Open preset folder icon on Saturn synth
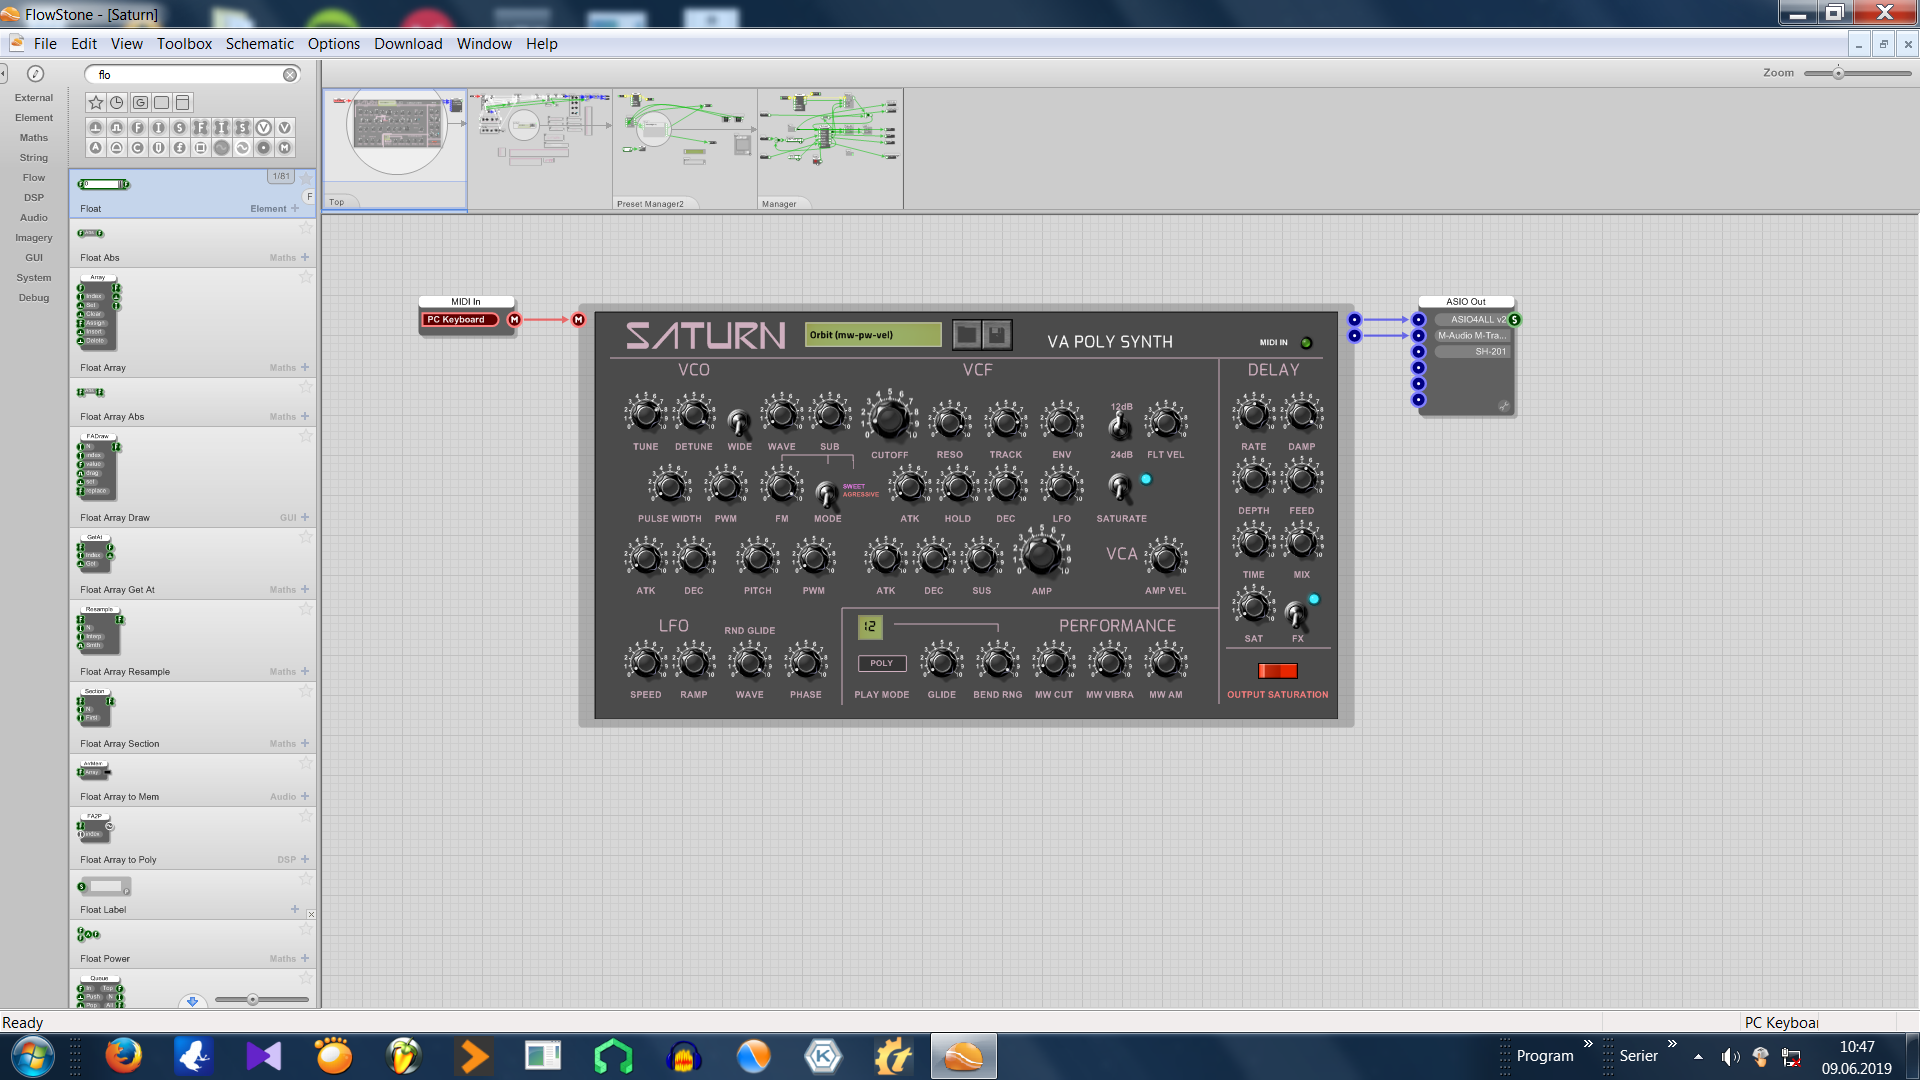Viewport: 1920px width, 1080px height. 966,335
